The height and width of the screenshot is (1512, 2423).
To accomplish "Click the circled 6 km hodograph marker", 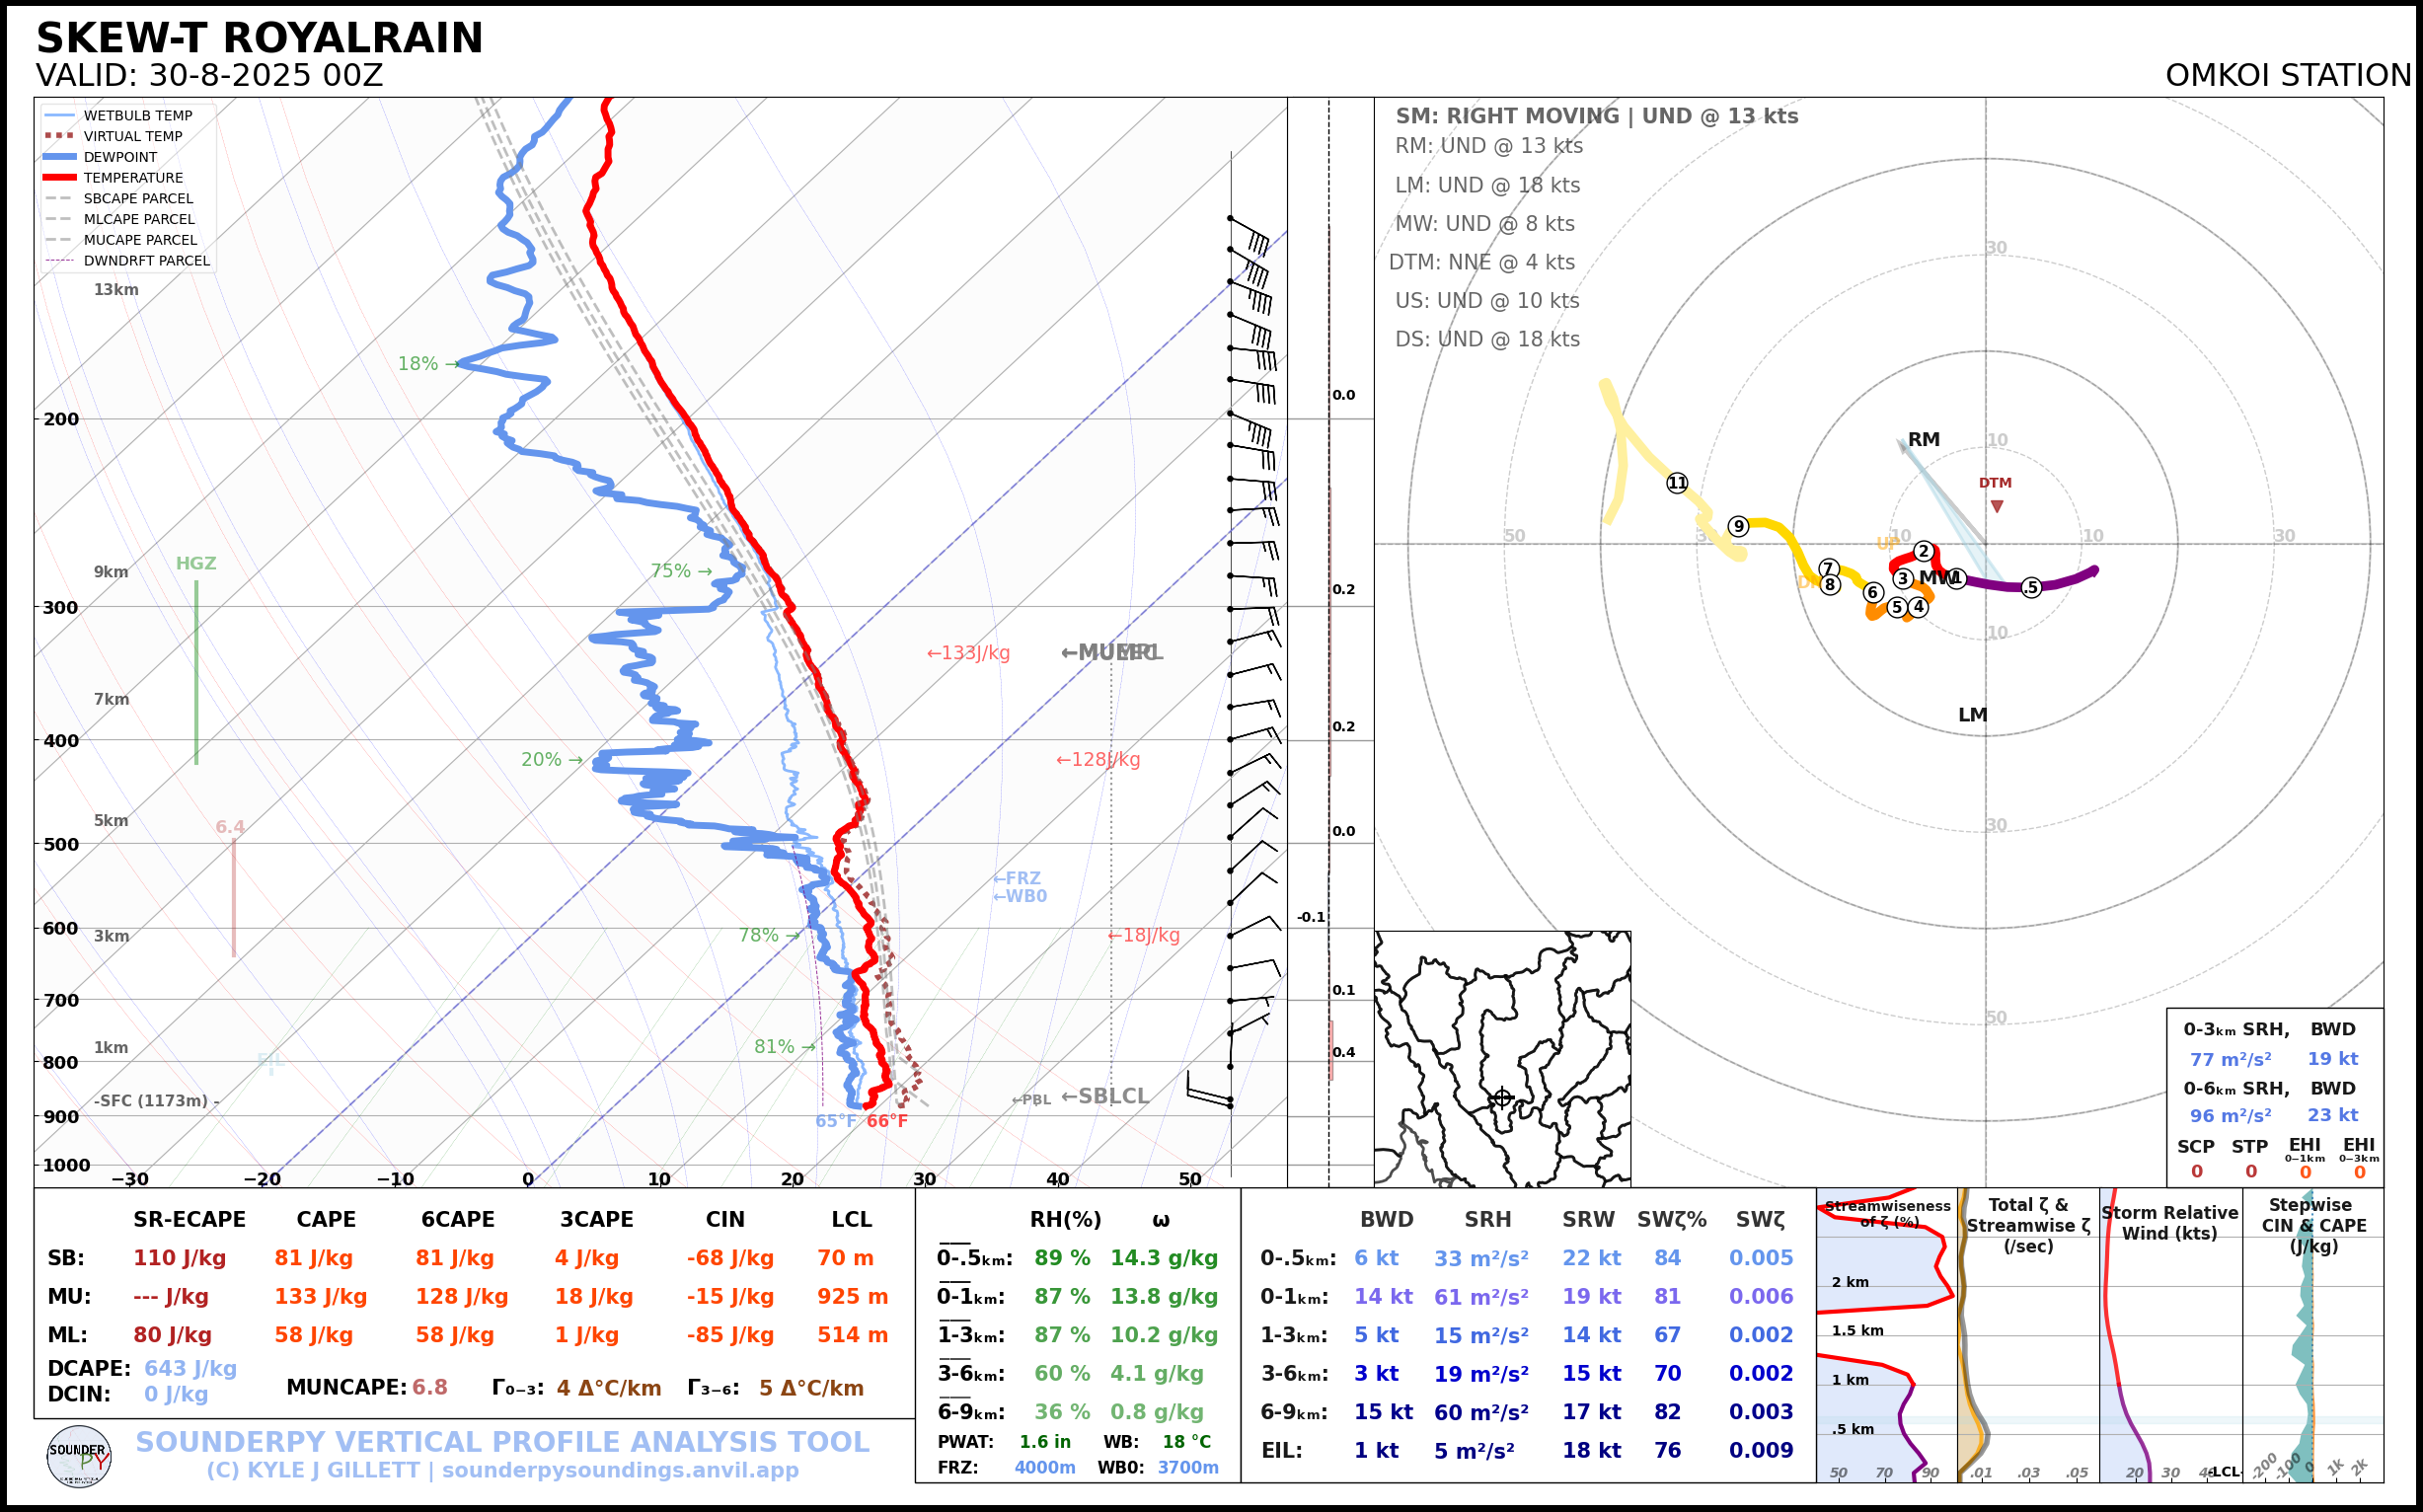I will (1873, 592).
